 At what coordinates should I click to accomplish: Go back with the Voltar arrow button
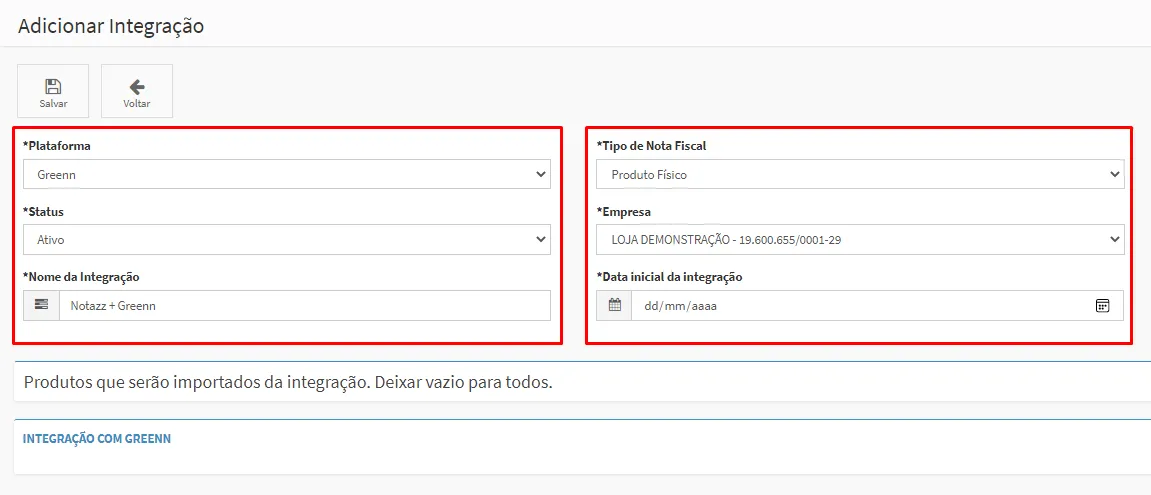(x=137, y=91)
